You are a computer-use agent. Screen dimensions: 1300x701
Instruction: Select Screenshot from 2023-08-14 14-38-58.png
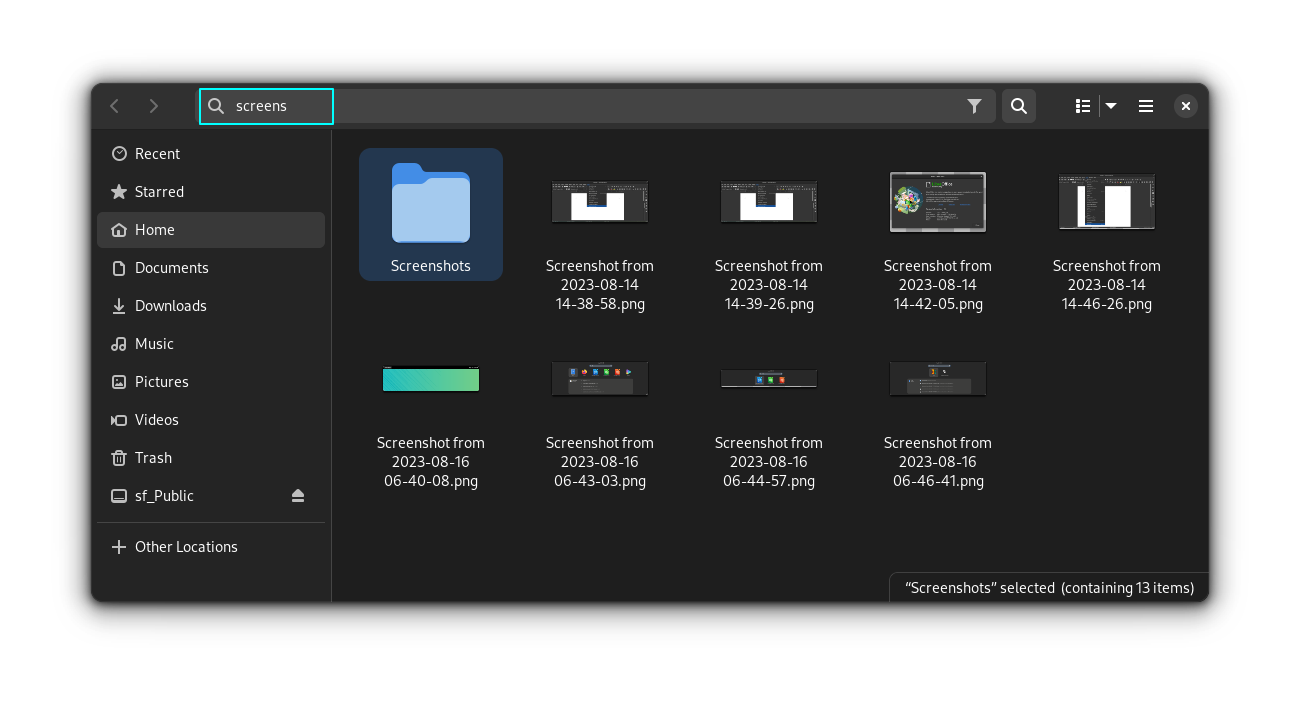pos(599,202)
